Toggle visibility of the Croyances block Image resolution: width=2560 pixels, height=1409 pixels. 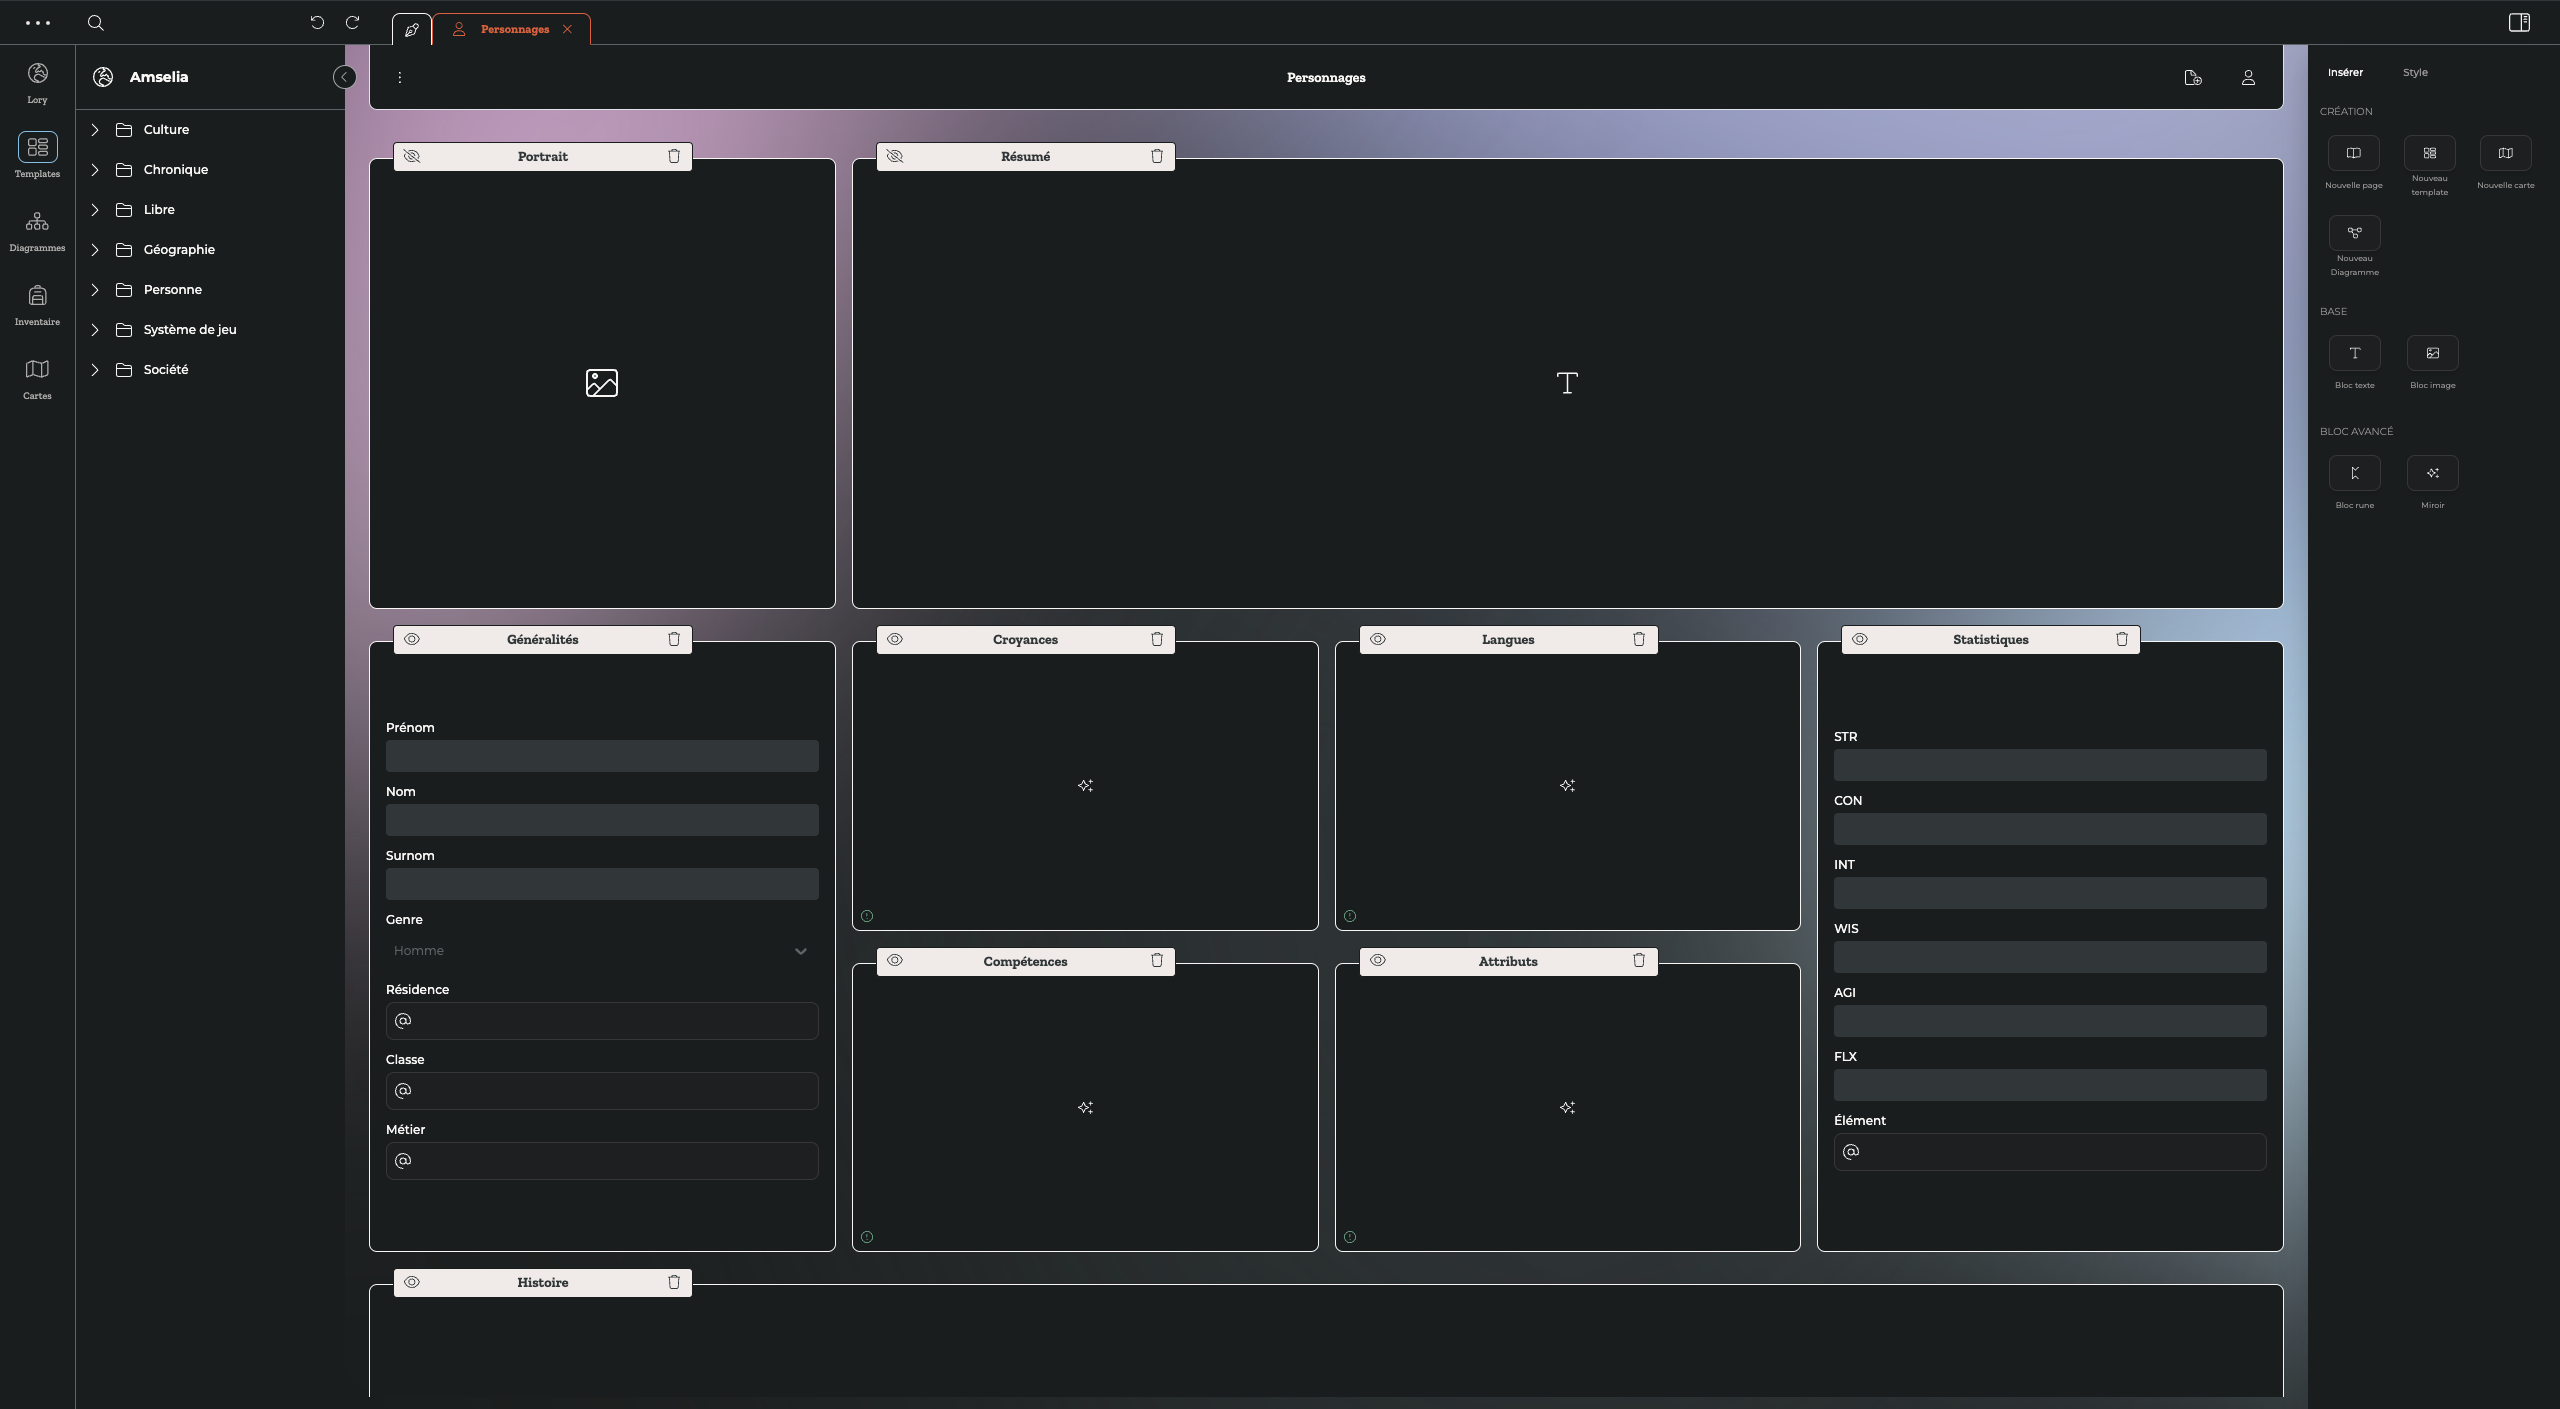coord(895,640)
